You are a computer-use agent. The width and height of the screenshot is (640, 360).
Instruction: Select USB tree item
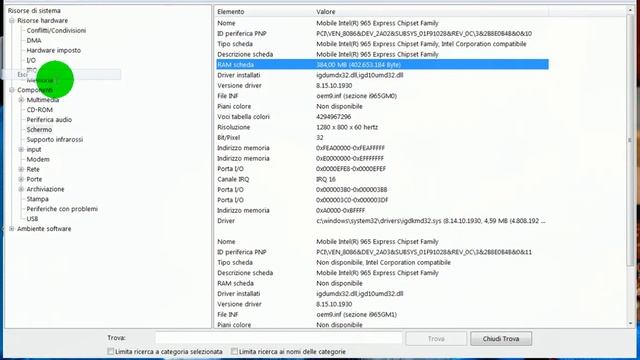(32, 219)
